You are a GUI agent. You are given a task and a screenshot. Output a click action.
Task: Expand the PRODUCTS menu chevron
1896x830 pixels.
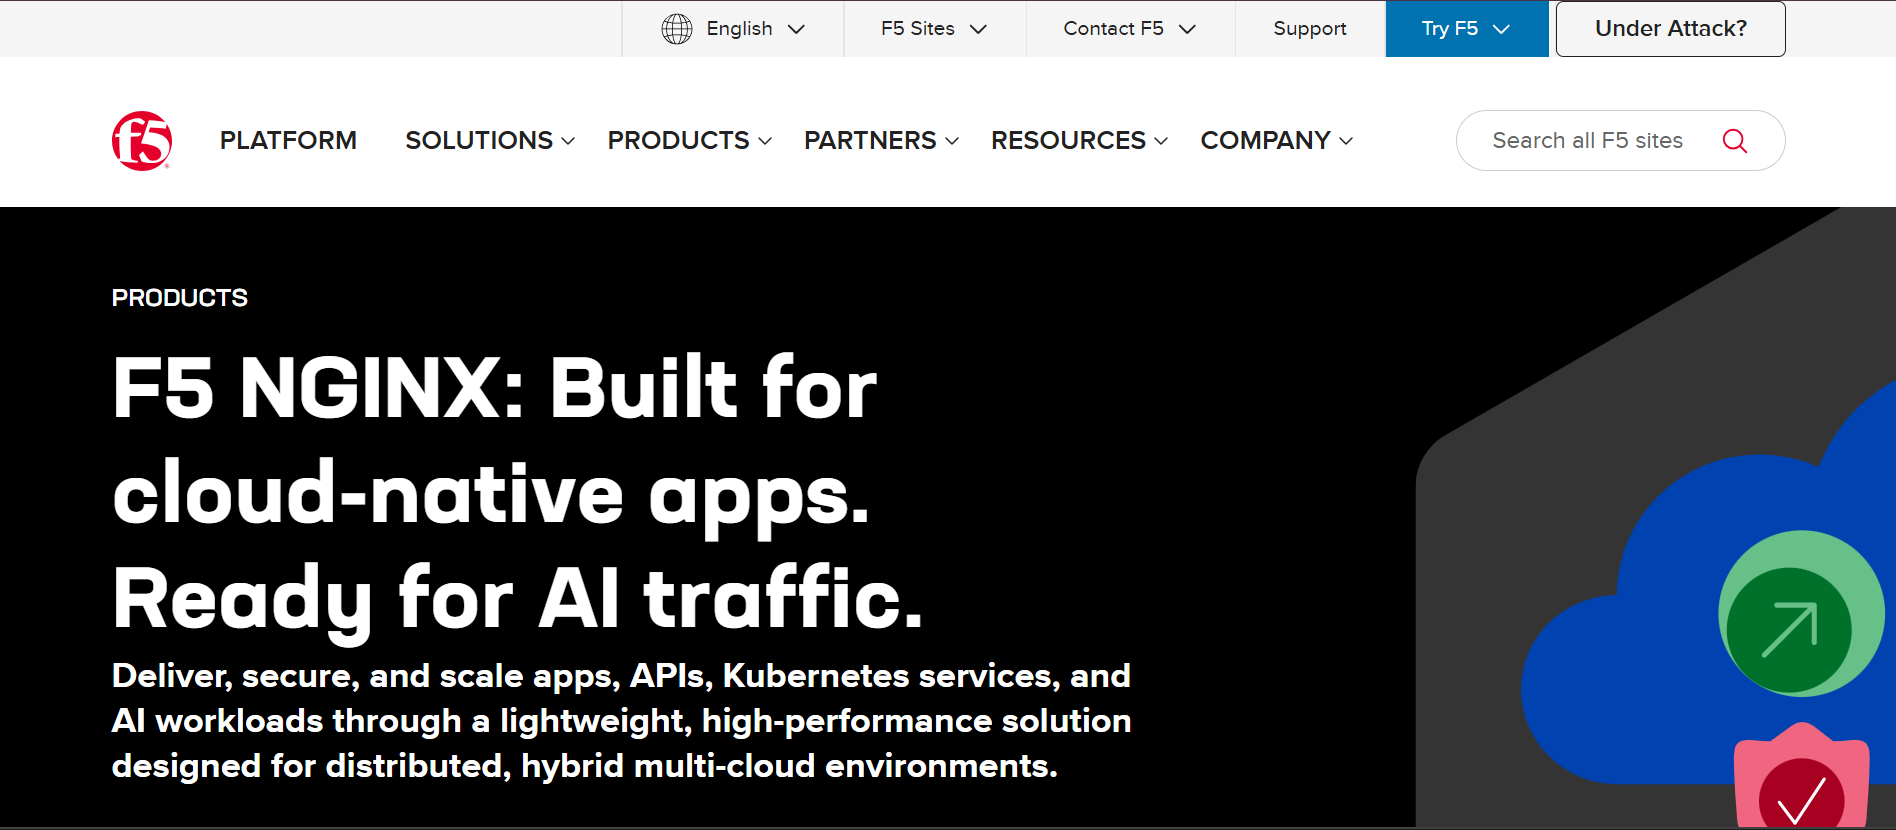[765, 141]
